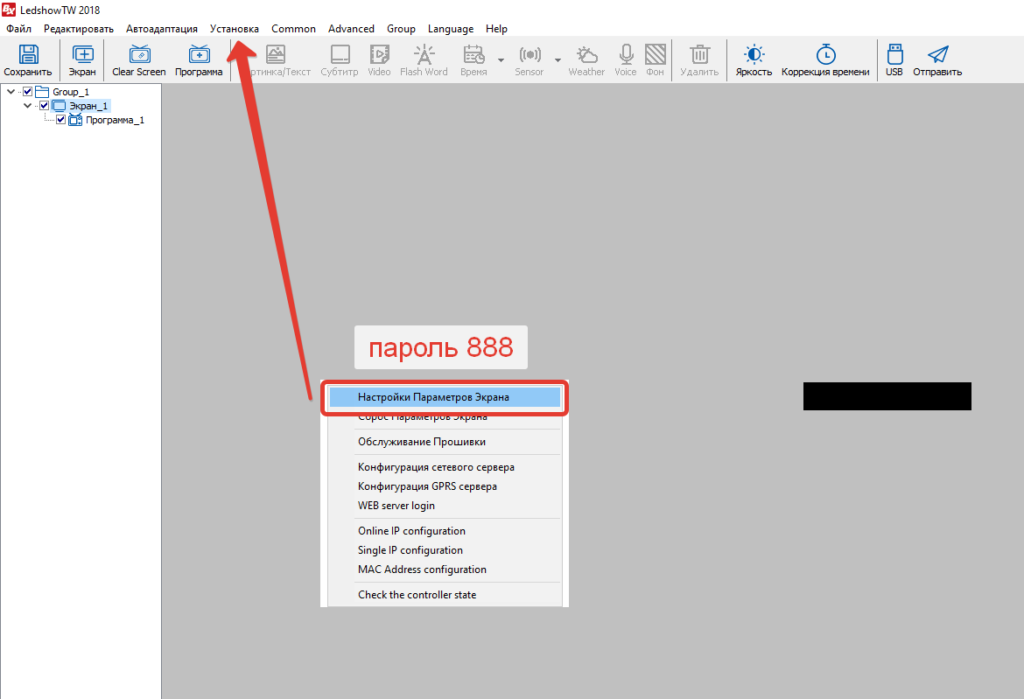Open the Language menu

[451, 29]
